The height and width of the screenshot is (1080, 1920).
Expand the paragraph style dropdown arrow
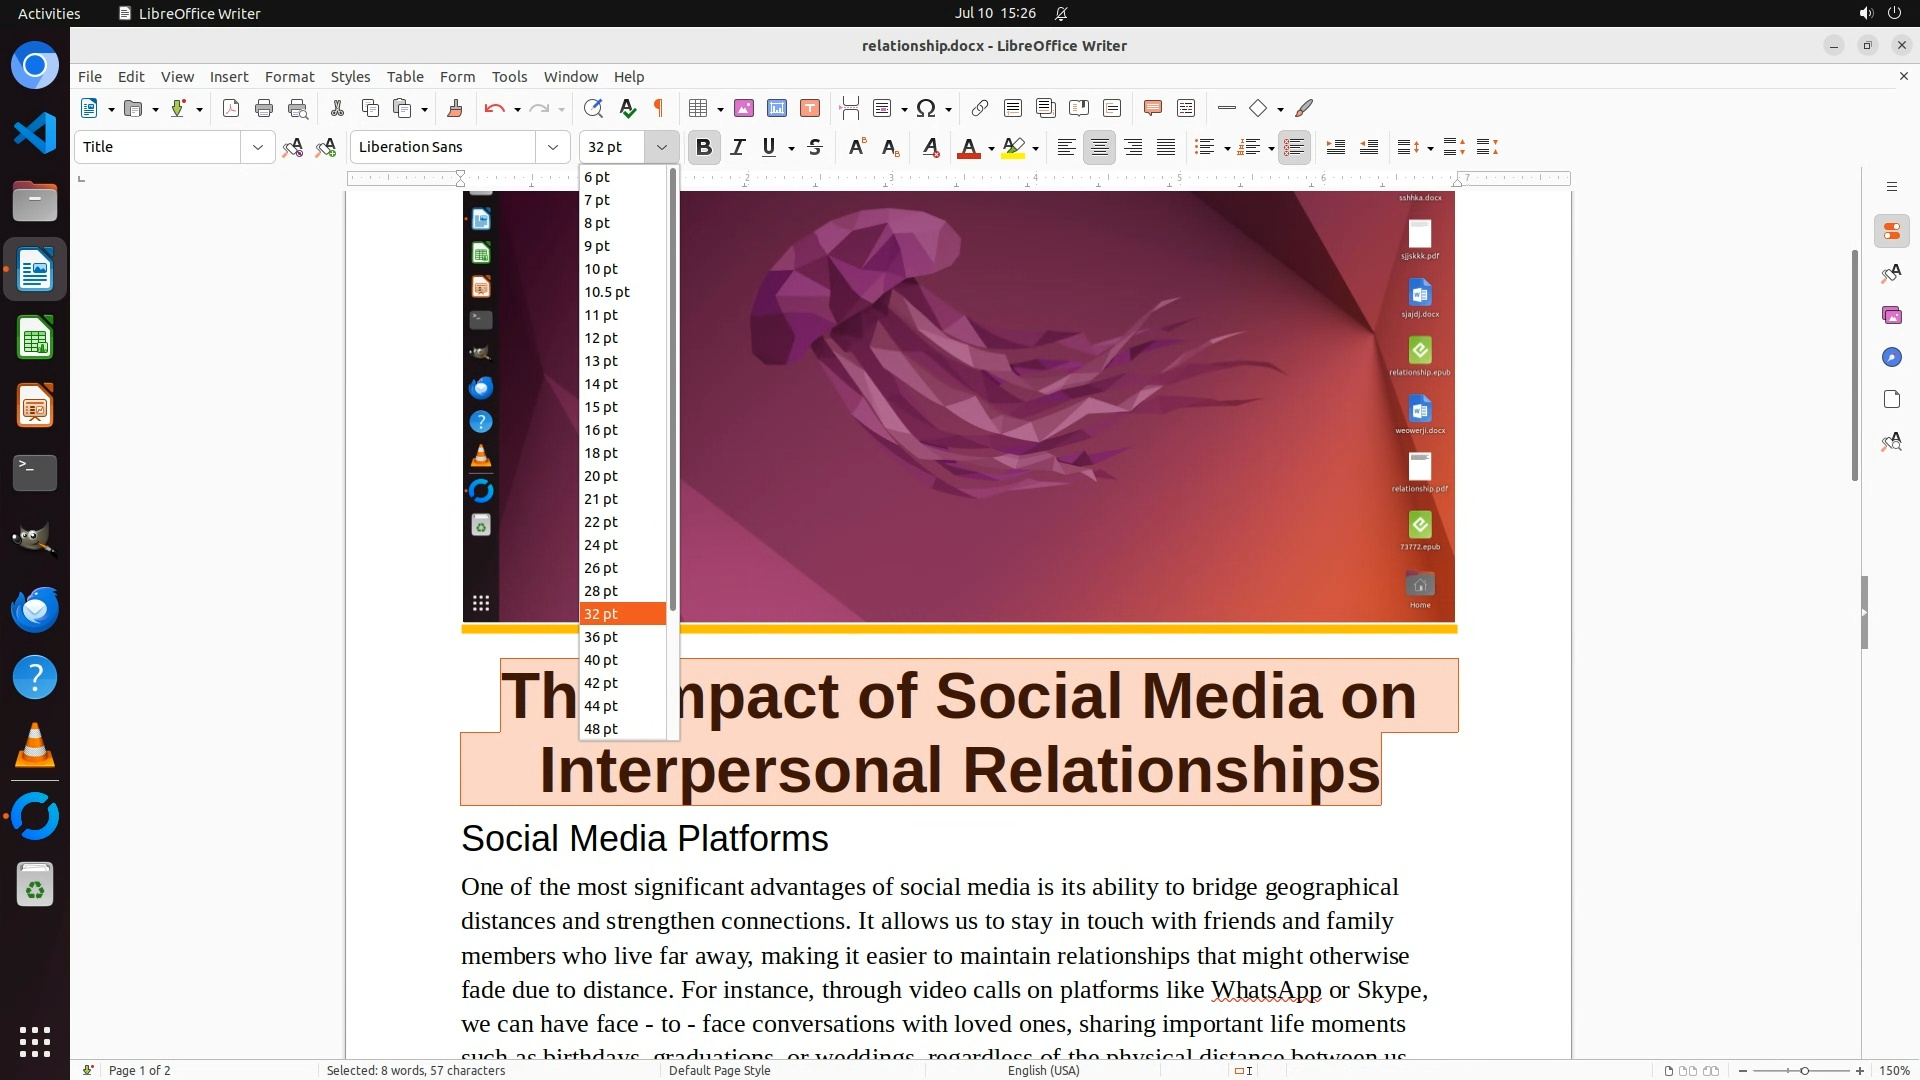[x=258, y=148]
